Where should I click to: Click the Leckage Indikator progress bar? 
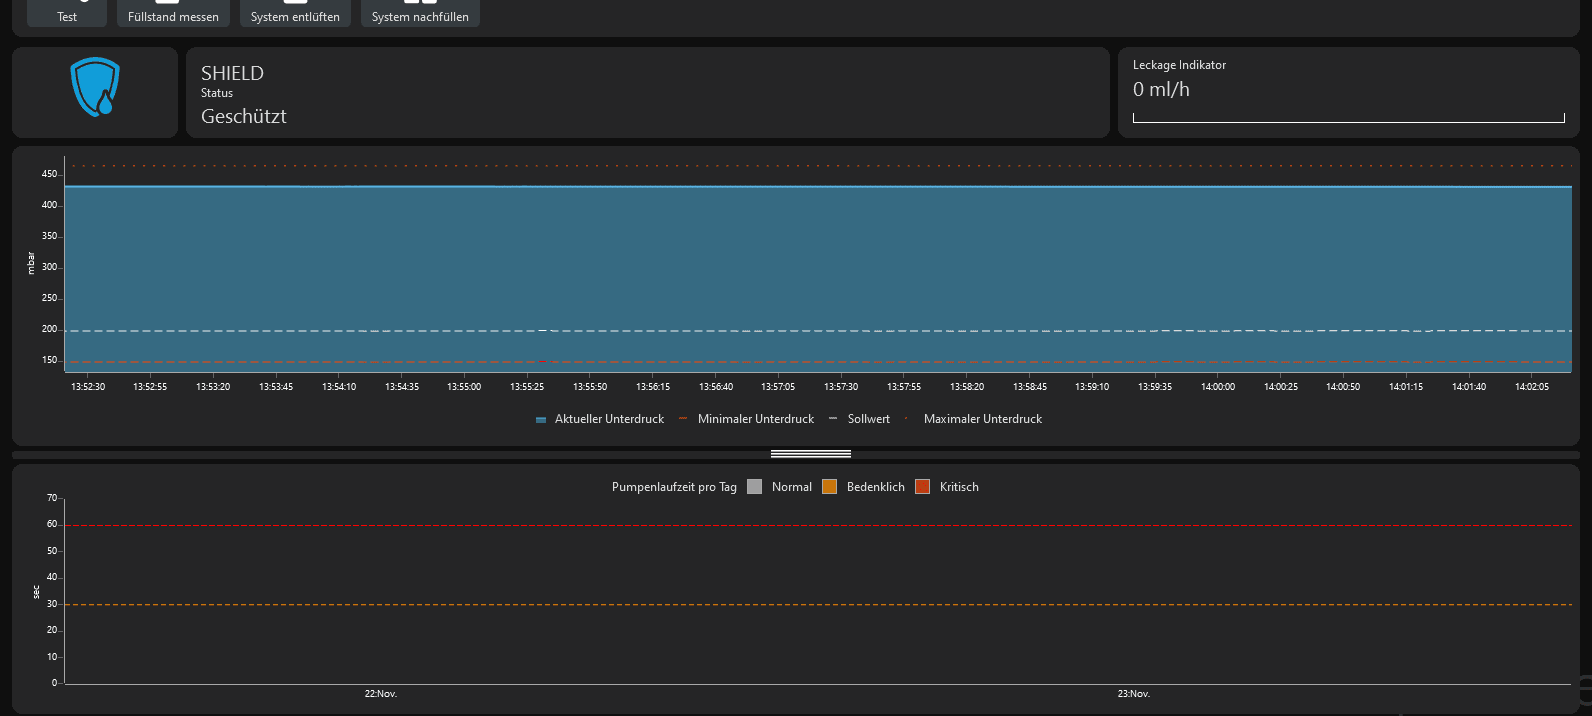(1348, 118)
